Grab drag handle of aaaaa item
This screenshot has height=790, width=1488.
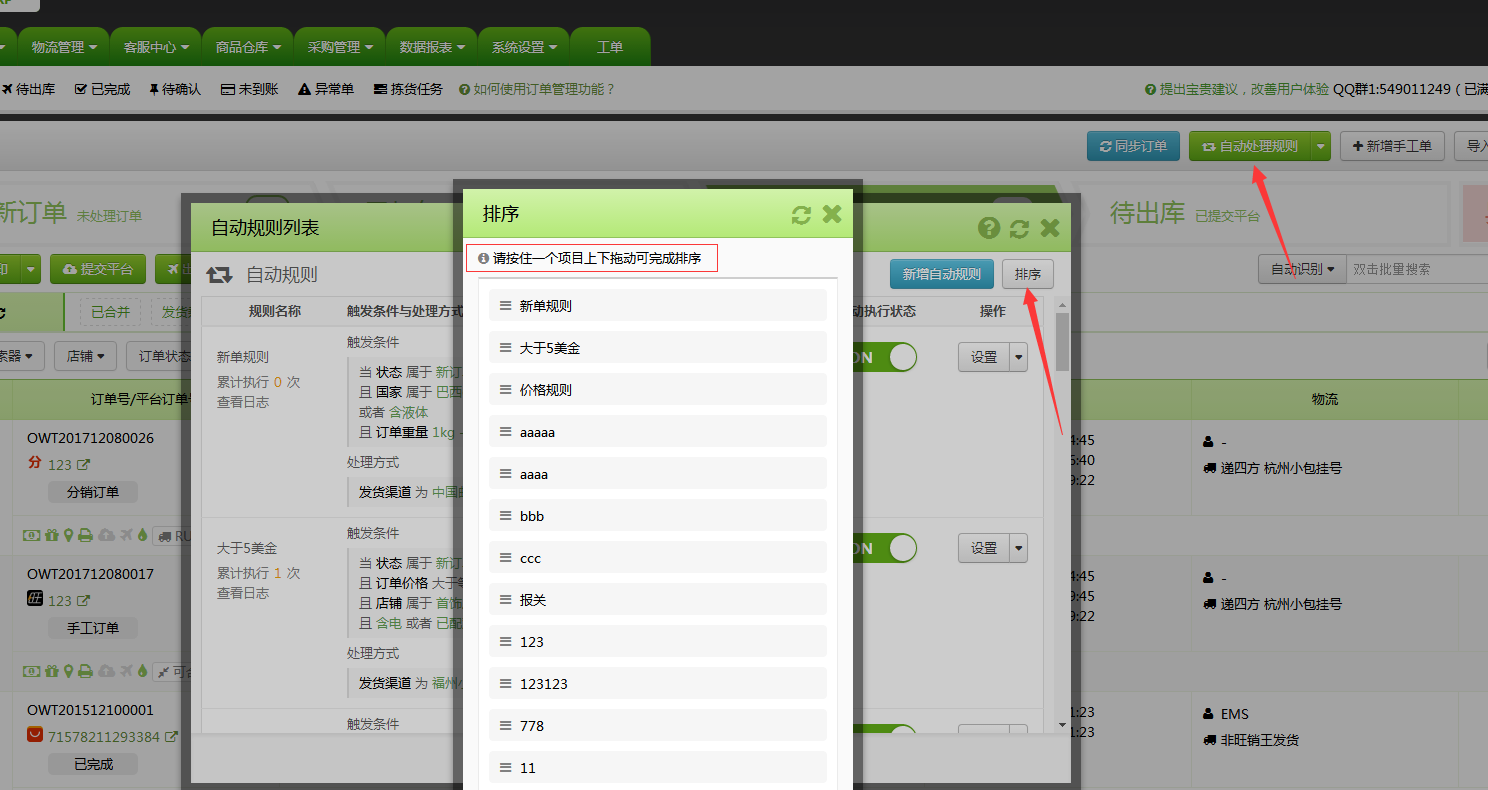tap(506, 432)
